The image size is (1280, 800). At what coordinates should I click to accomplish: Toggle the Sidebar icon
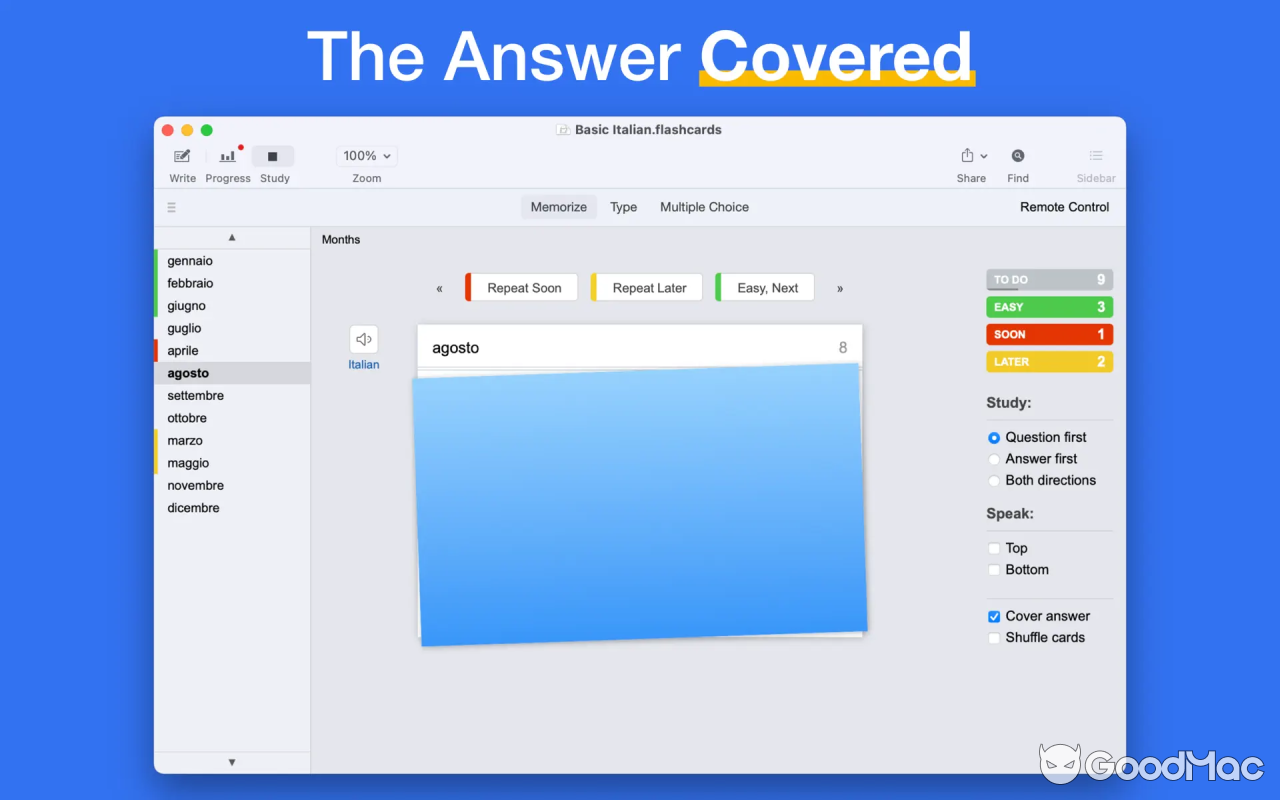[1094, 157]
